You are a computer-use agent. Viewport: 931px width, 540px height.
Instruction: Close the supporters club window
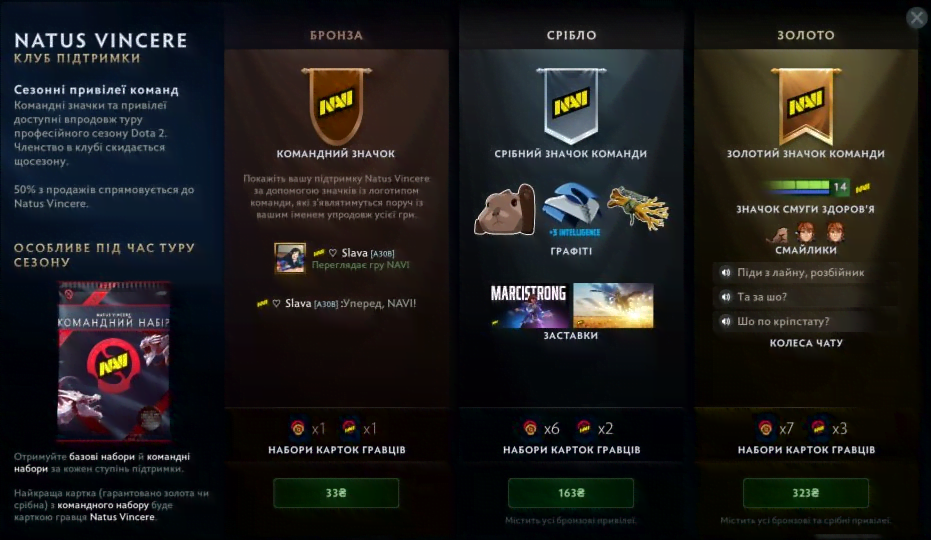coord(917,18)
